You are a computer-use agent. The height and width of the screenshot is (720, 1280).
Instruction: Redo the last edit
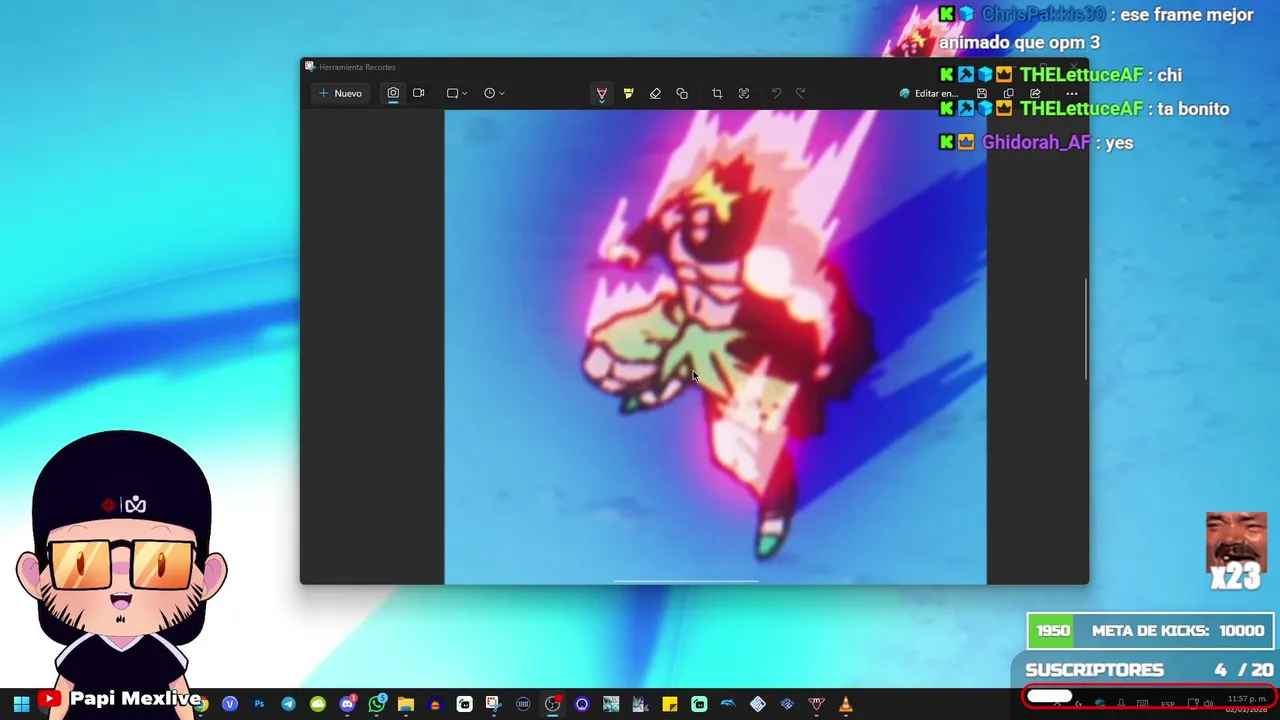pos(800,93)
